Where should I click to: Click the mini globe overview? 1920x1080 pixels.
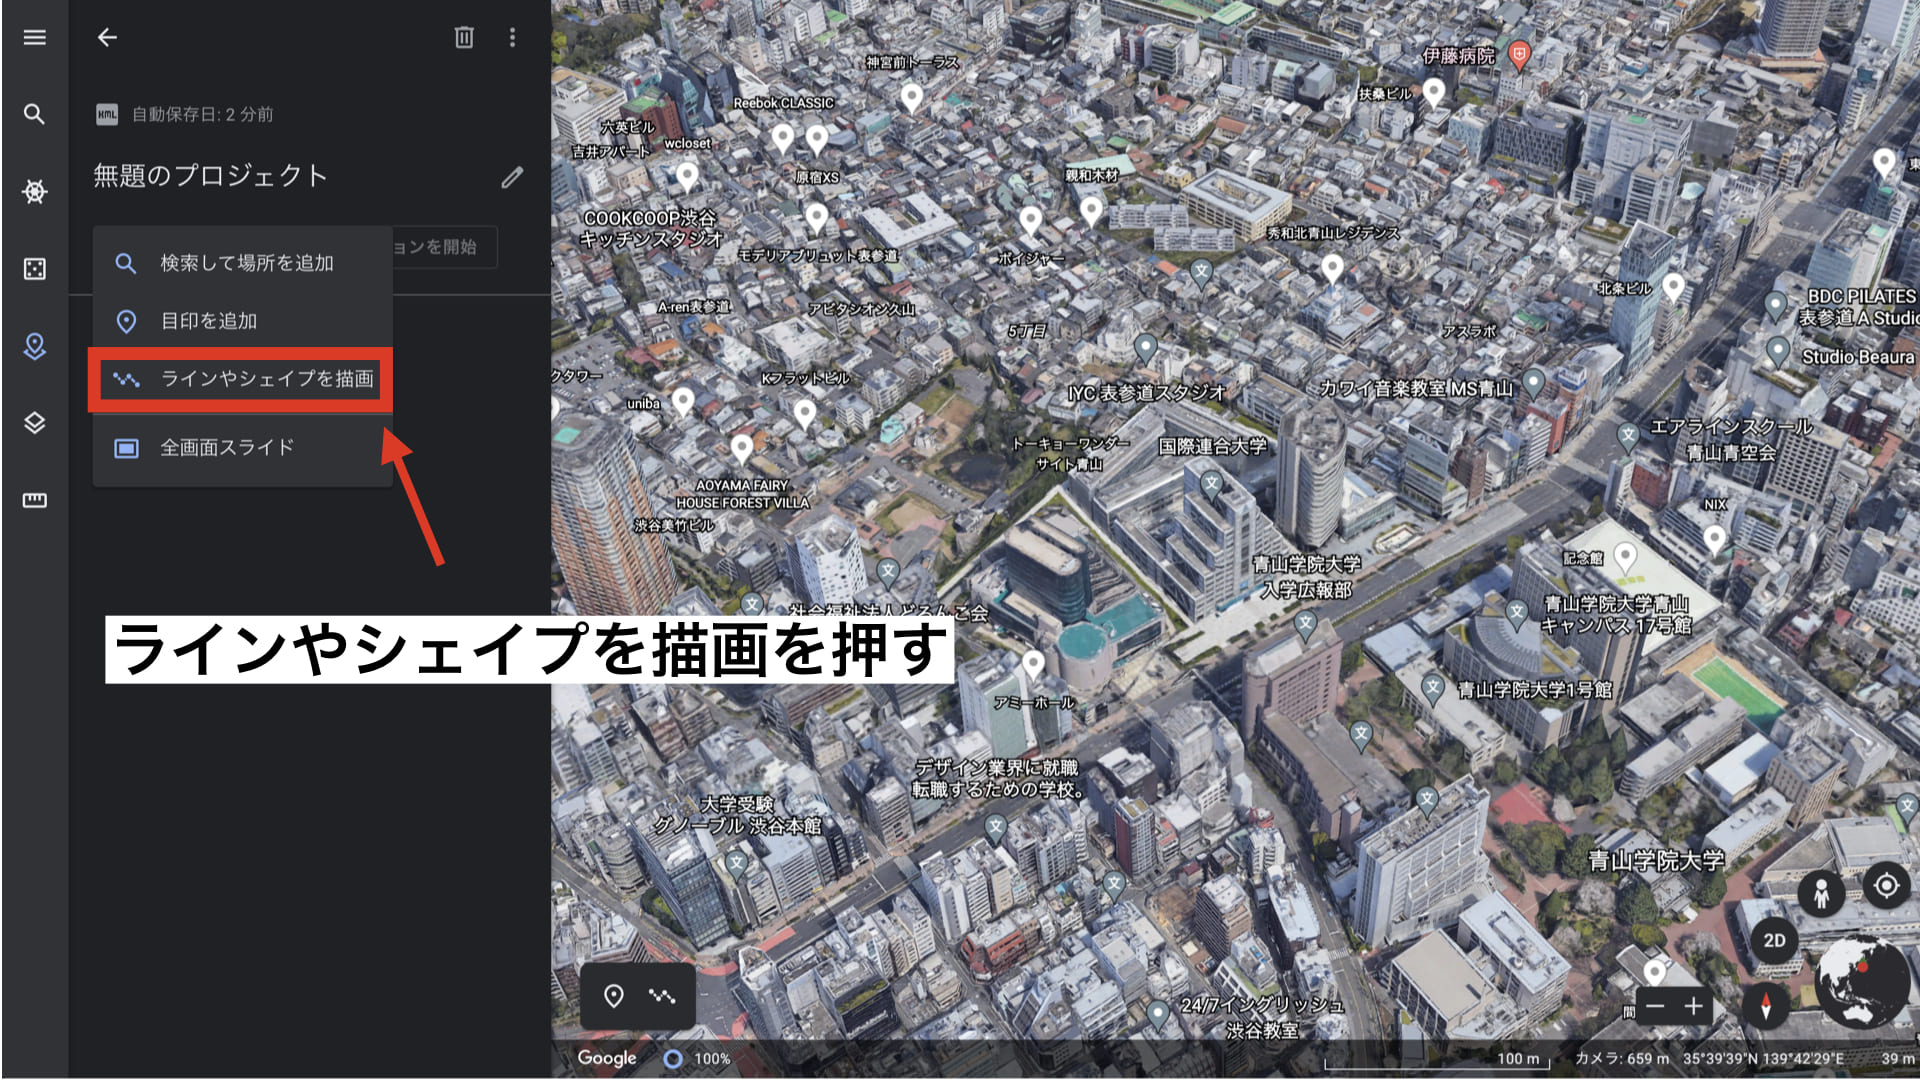1861,982
